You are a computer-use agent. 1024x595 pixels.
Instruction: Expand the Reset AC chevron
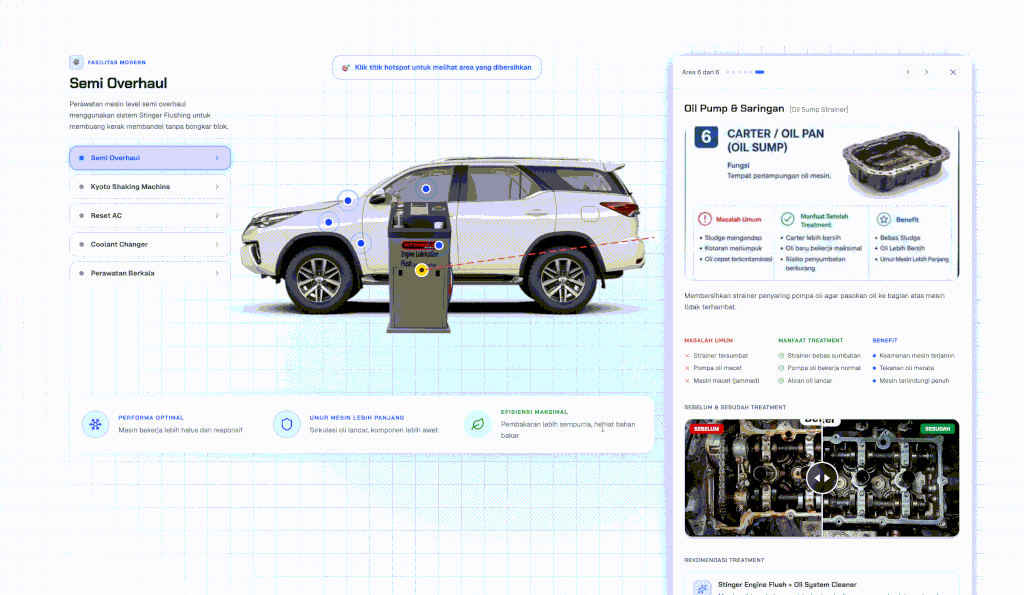217,216
